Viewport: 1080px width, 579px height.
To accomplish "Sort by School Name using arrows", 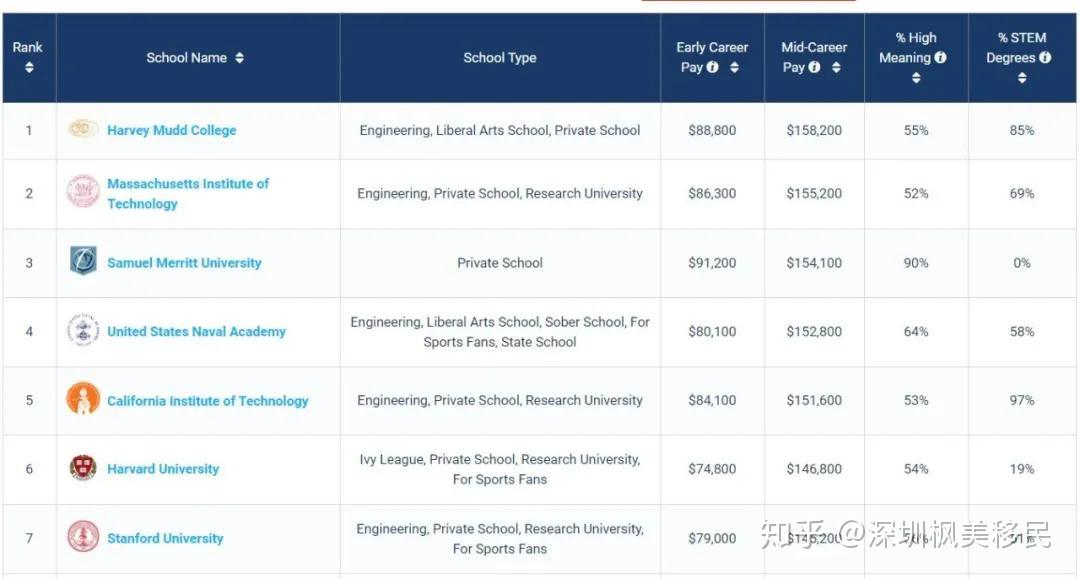I will pyautogui.click(x=240, y=58).
